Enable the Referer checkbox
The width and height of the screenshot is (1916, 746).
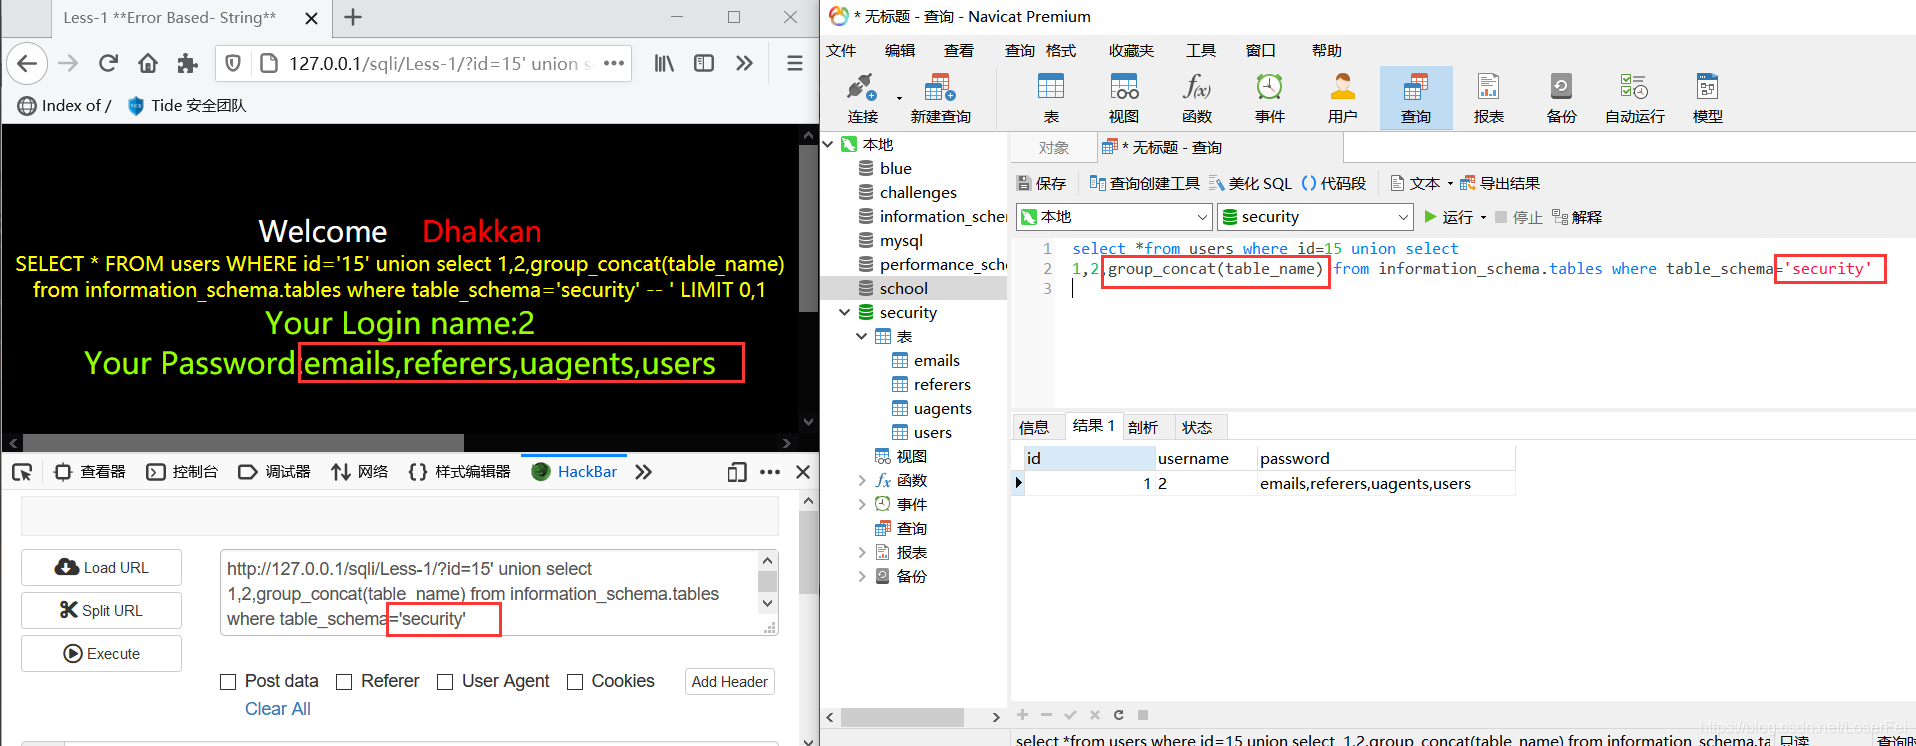coord(344,682)
